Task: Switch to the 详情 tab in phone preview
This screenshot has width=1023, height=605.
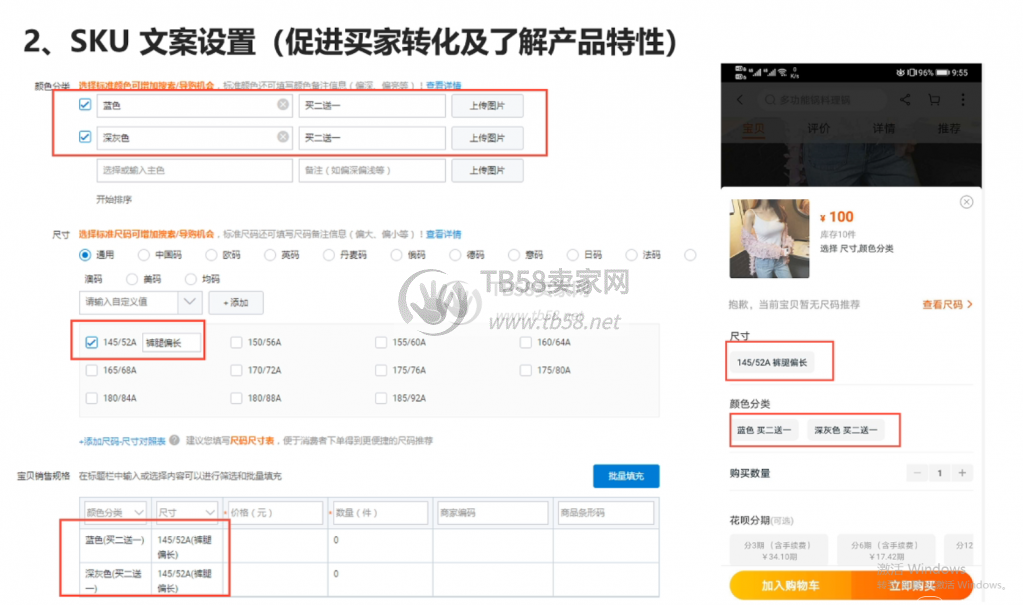Action: point(884,128)
